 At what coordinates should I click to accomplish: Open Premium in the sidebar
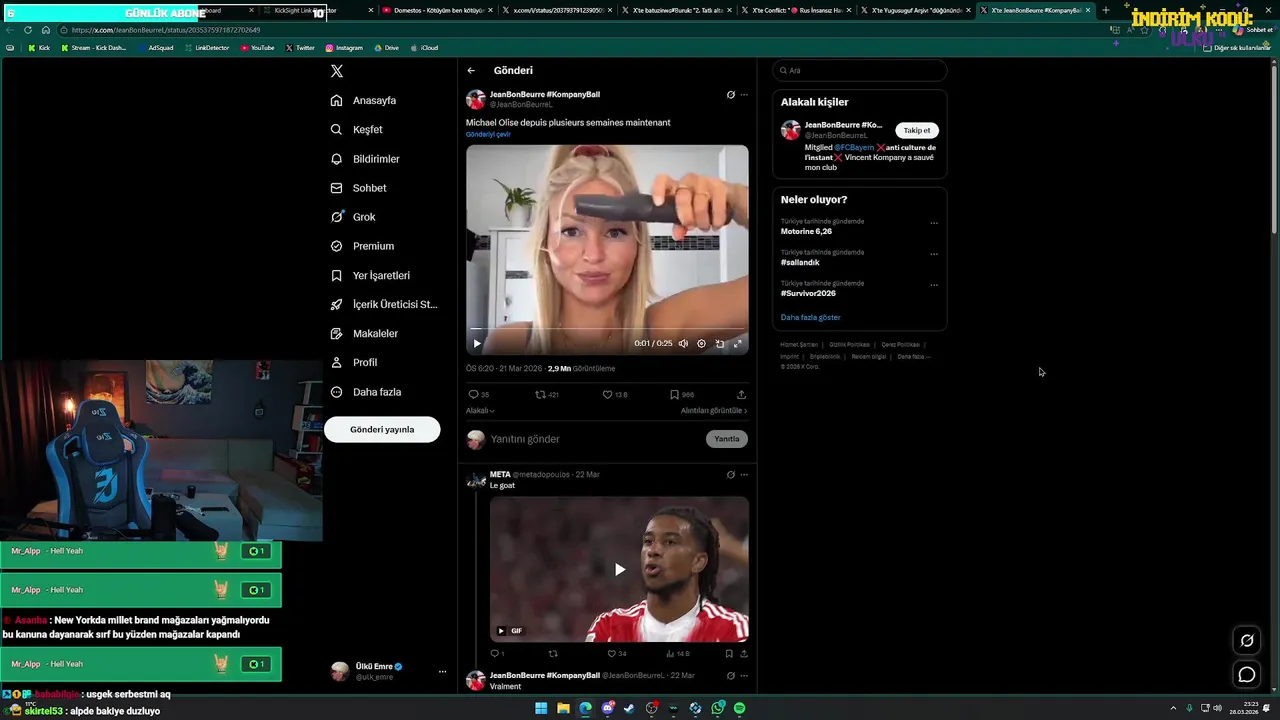(362, 246)
